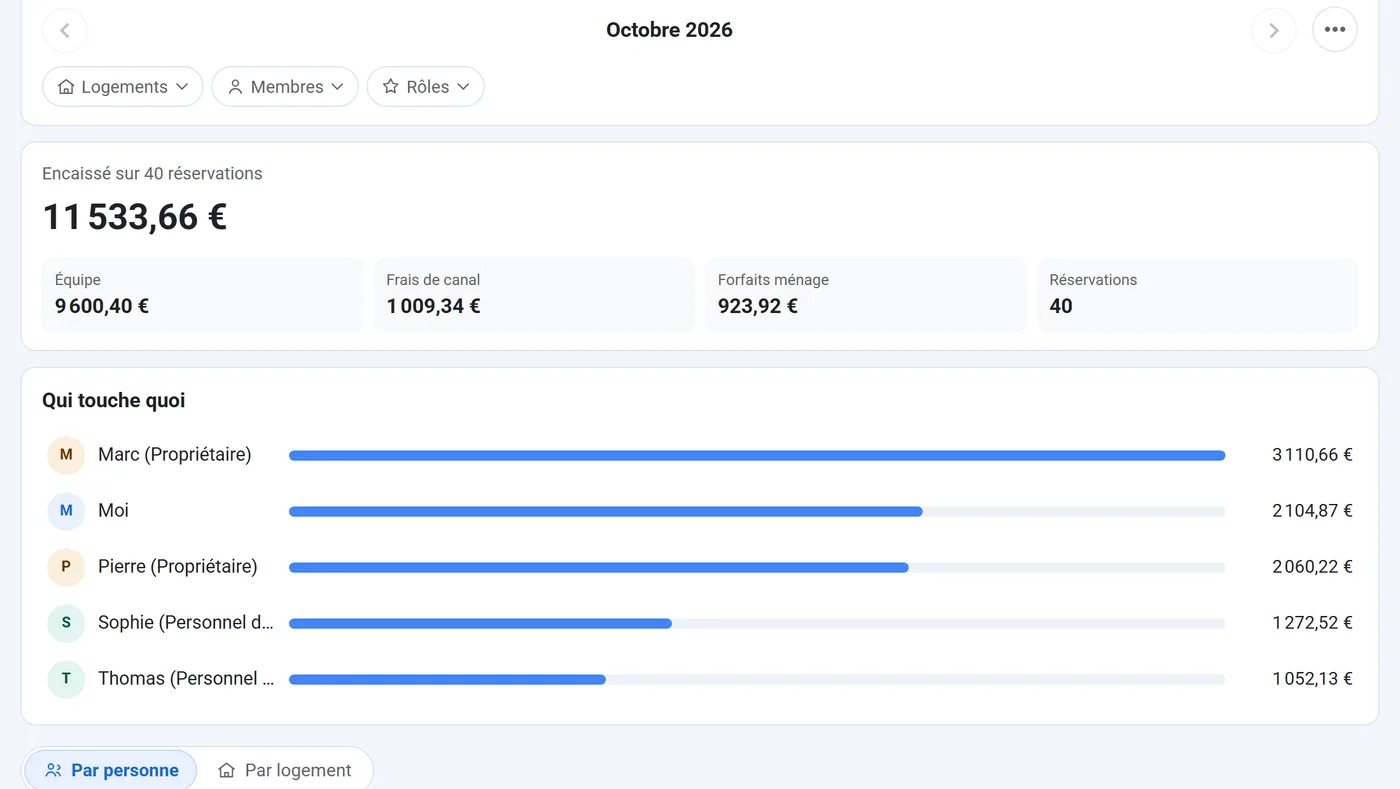Go to next month arrow
The width and height of the screenshot is (1400, 789).
pos(1274,30)
